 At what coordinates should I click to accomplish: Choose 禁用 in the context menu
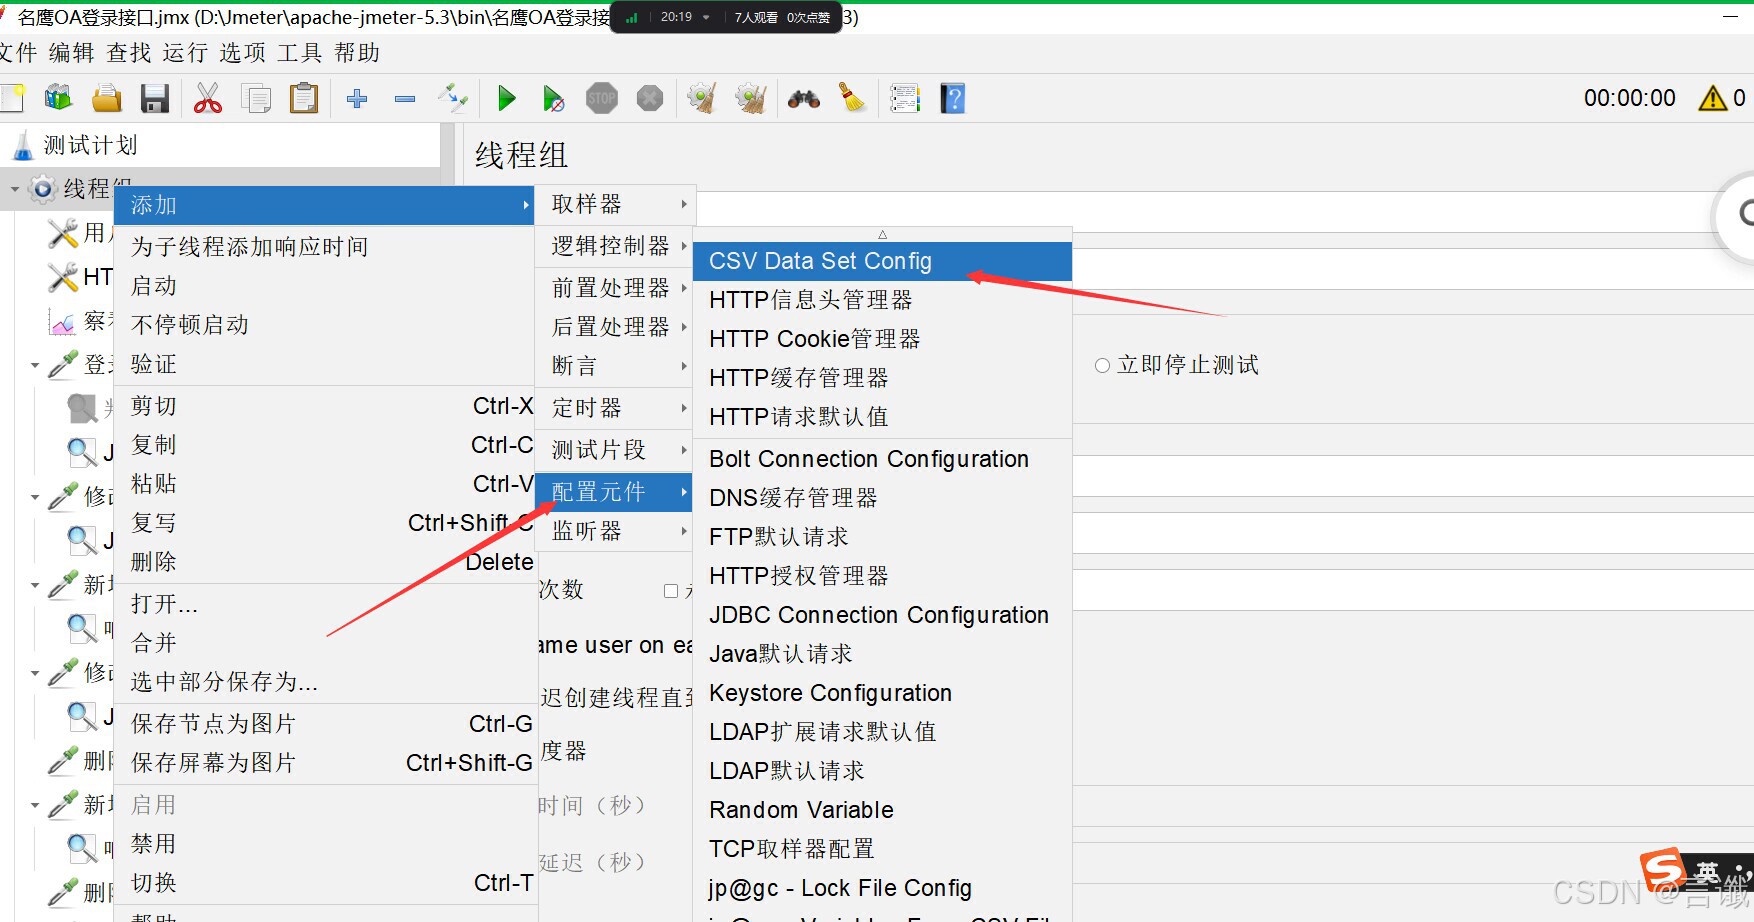pos(325,844)
